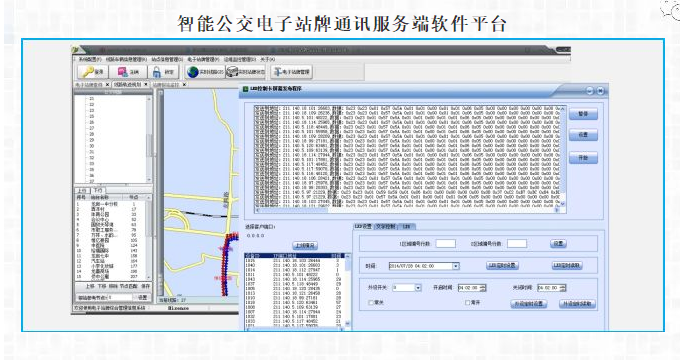Click the blue padlock lock icon
680x360 pixels.
click(157, 72)
